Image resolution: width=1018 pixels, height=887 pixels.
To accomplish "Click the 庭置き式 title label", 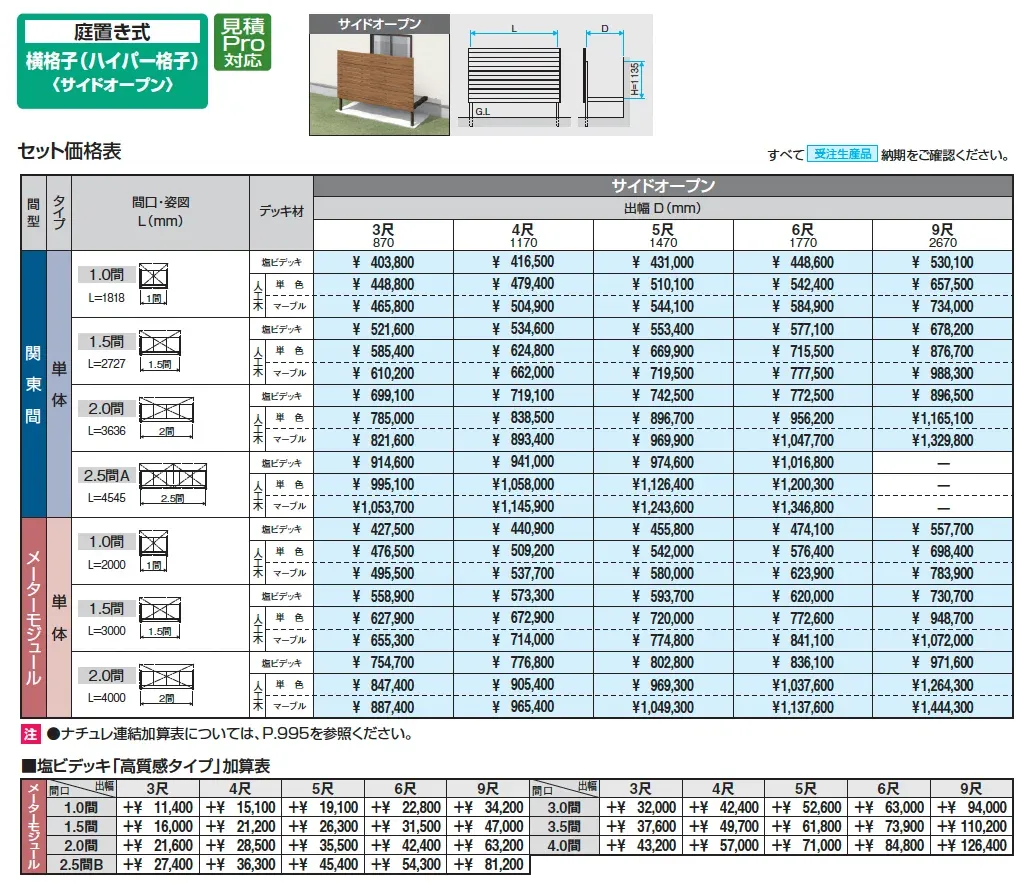I will coord(112,33).
